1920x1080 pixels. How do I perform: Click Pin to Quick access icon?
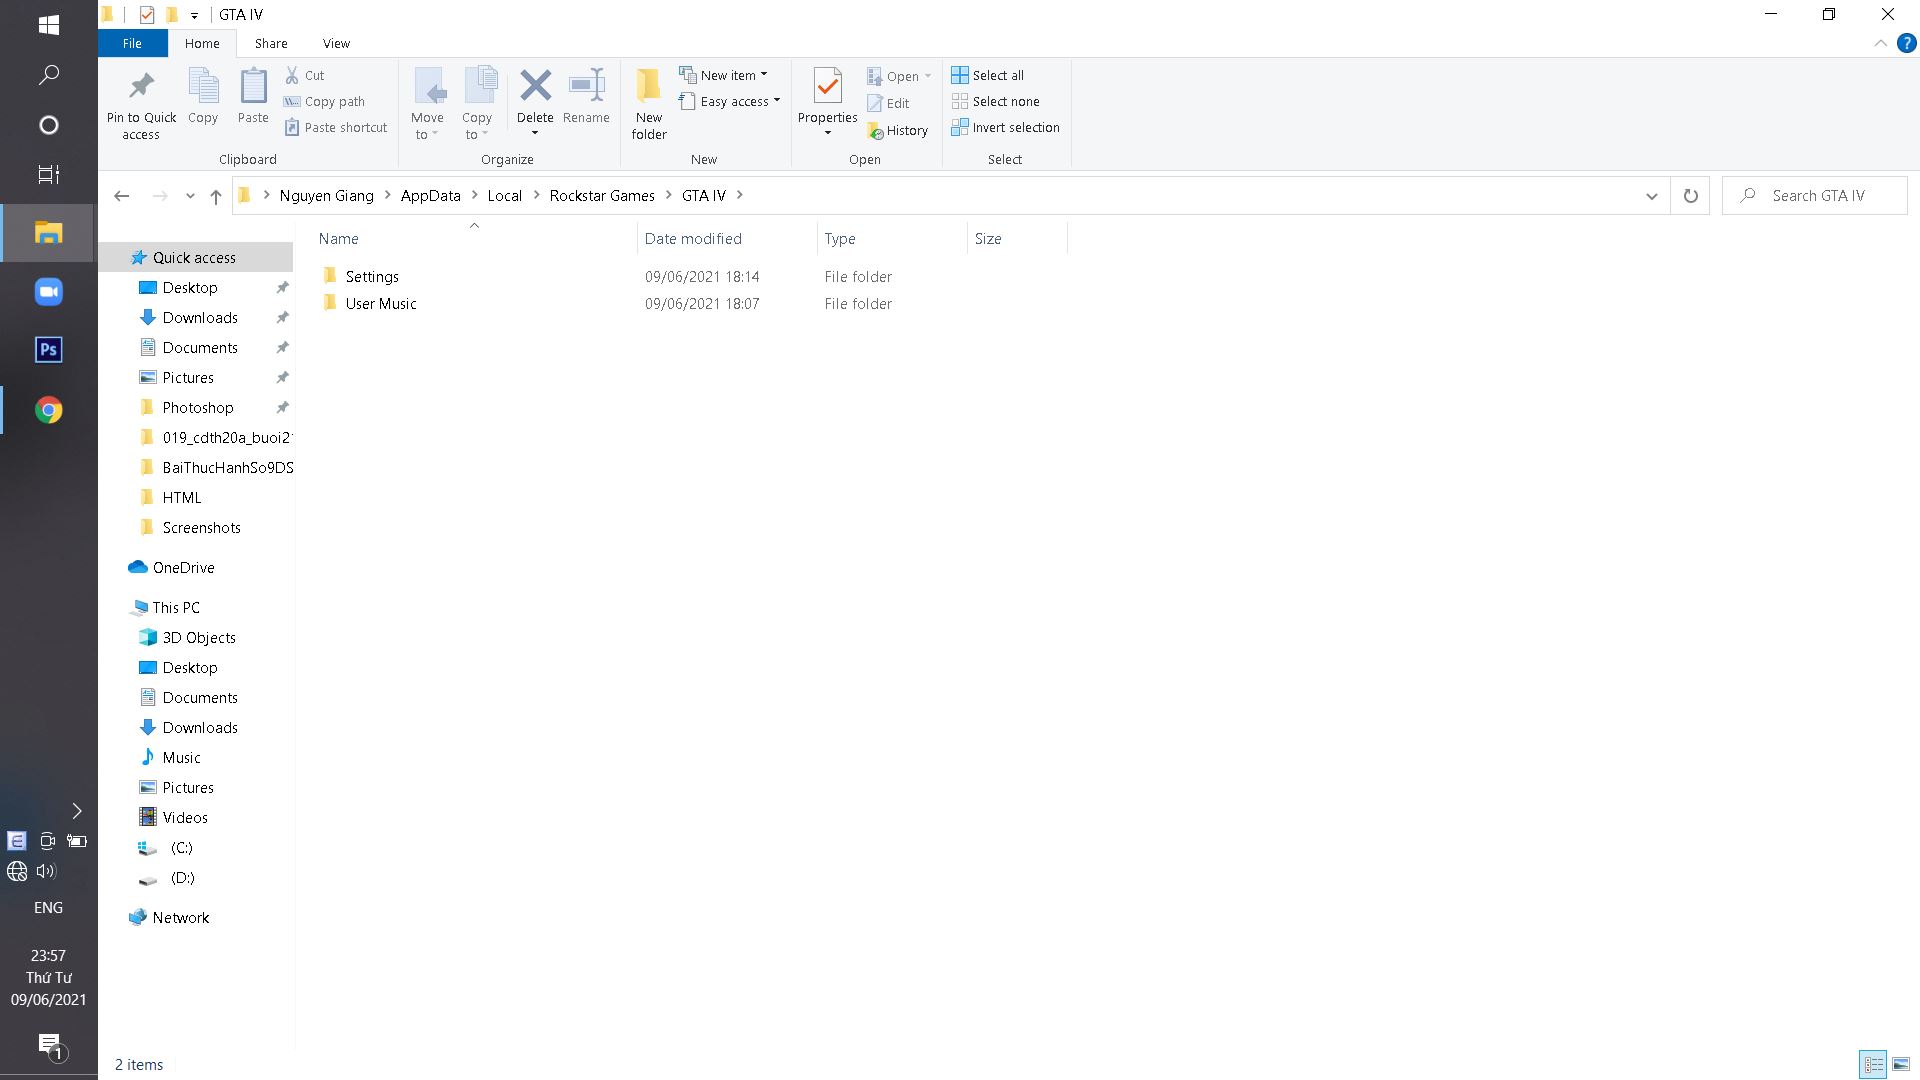[141, 87]
